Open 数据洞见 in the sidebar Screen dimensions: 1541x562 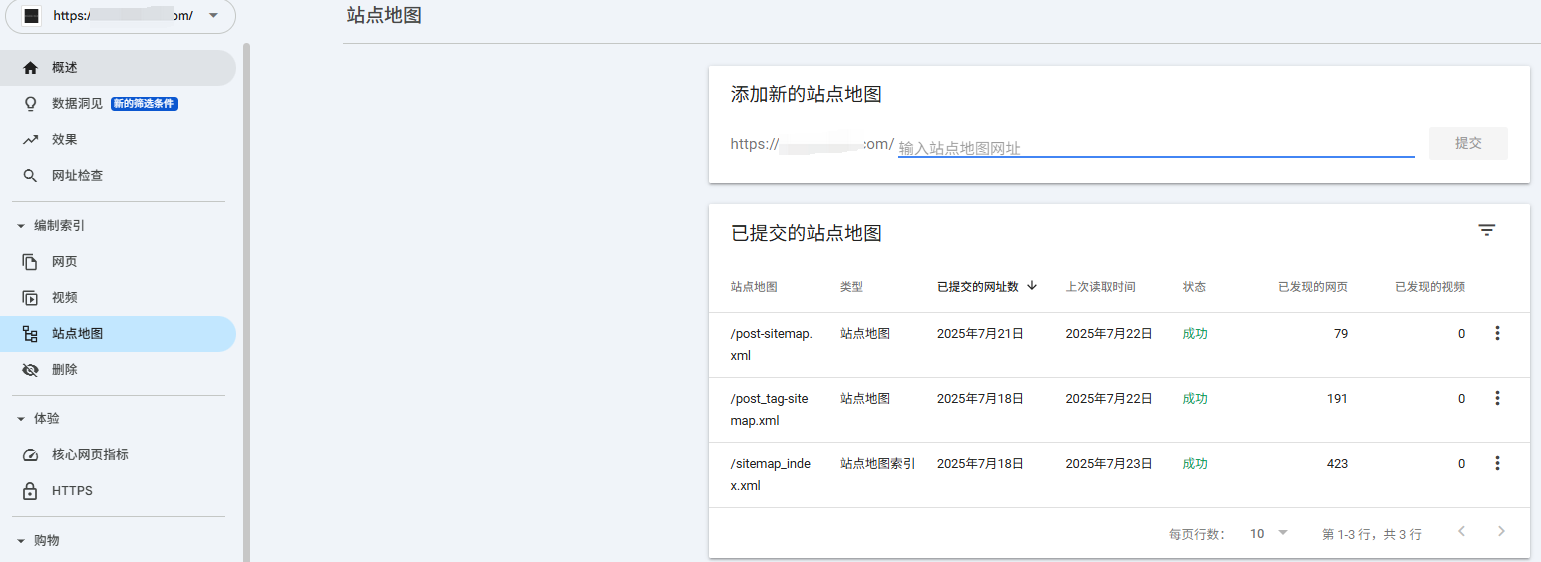(x=118, y=104)
